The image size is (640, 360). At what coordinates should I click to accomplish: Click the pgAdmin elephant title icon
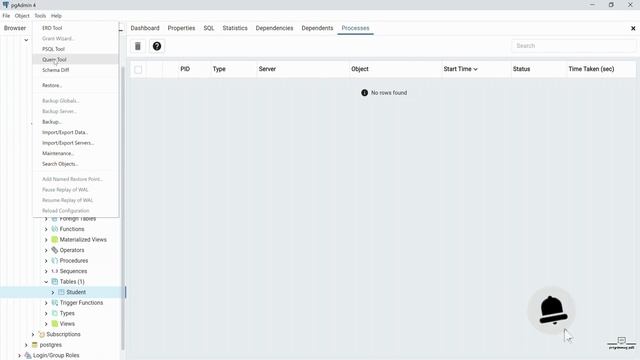(x=6, y=5)
